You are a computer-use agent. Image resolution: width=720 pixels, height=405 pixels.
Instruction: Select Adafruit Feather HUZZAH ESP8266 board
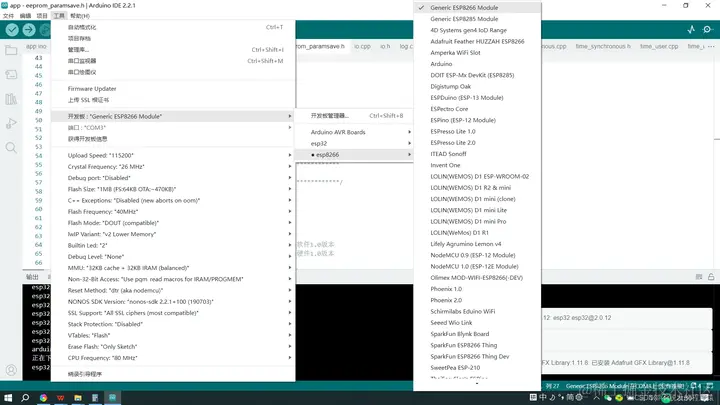(x=477, y=41)
